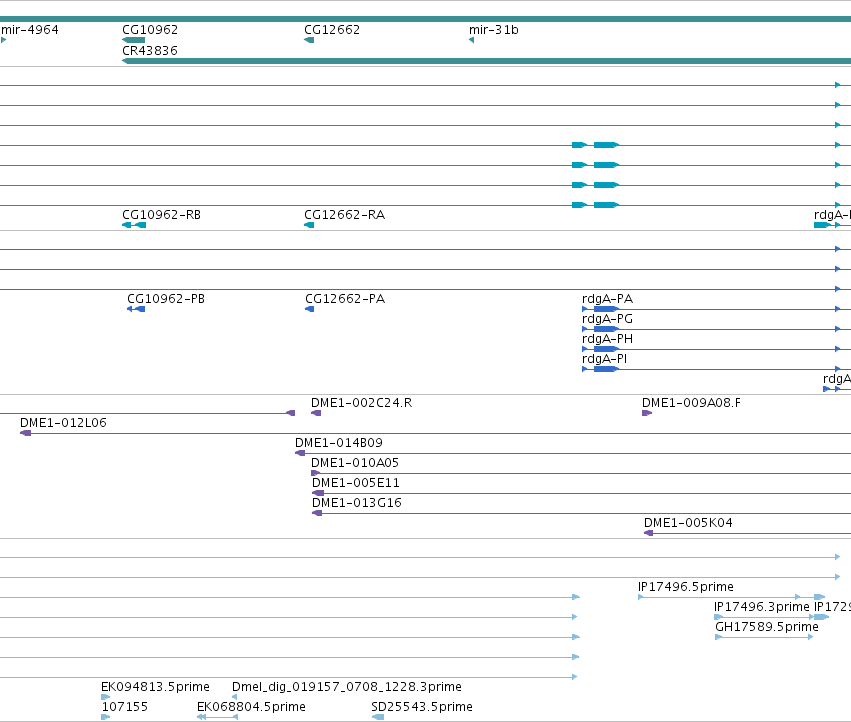Click the DME1-005K04 clone end arrow
The height and width of the screenshot is (722, 851).
pos(649,533)
